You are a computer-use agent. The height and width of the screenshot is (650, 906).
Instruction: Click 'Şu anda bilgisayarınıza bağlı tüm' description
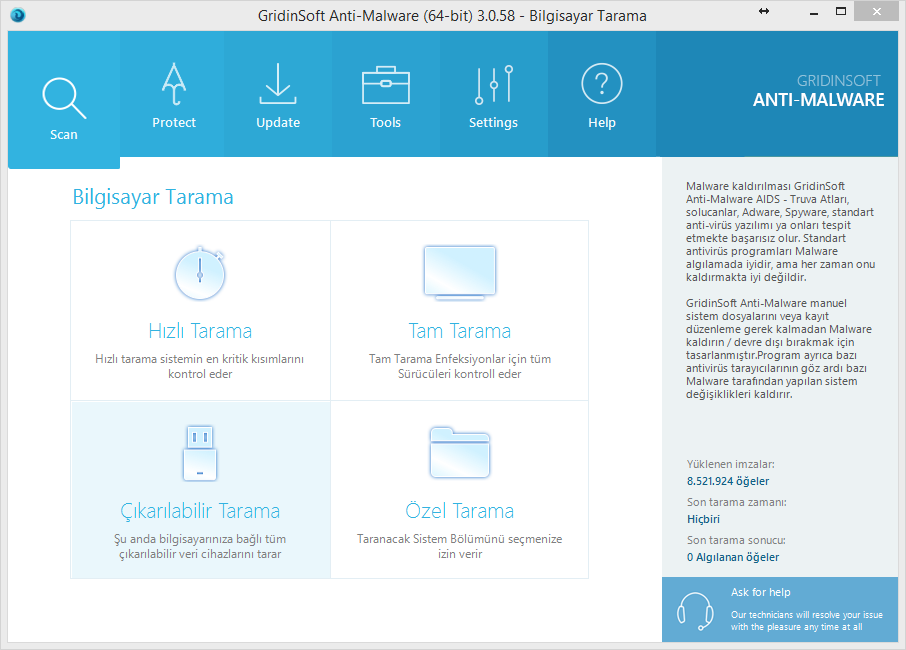pyautogui.click(x=200, y=546)
